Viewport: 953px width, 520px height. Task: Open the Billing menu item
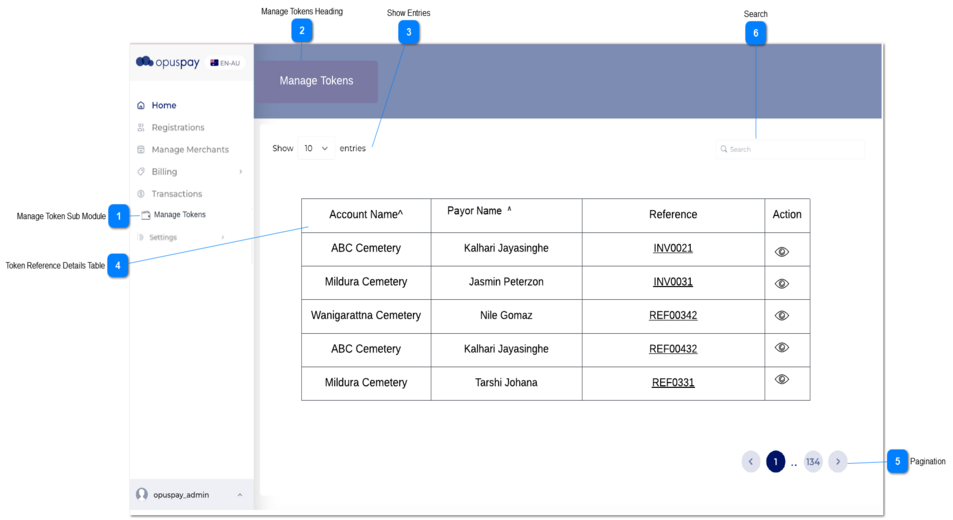[164, 172]
